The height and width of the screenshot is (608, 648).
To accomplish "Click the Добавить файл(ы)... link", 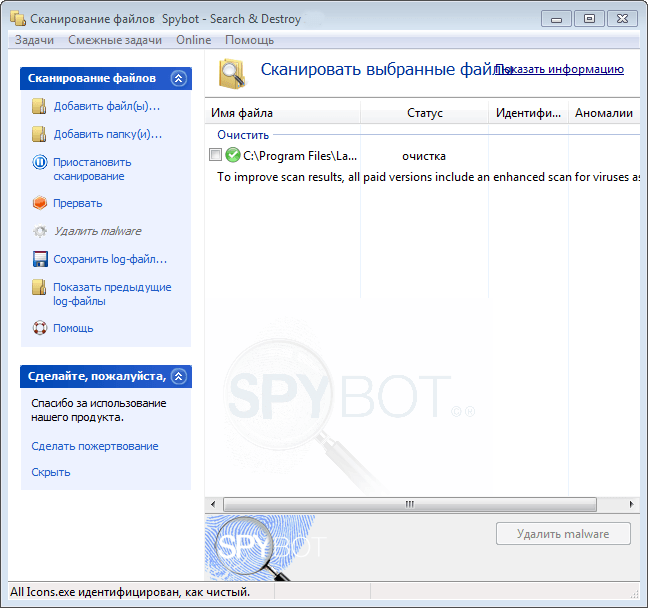I will point(107,106).
